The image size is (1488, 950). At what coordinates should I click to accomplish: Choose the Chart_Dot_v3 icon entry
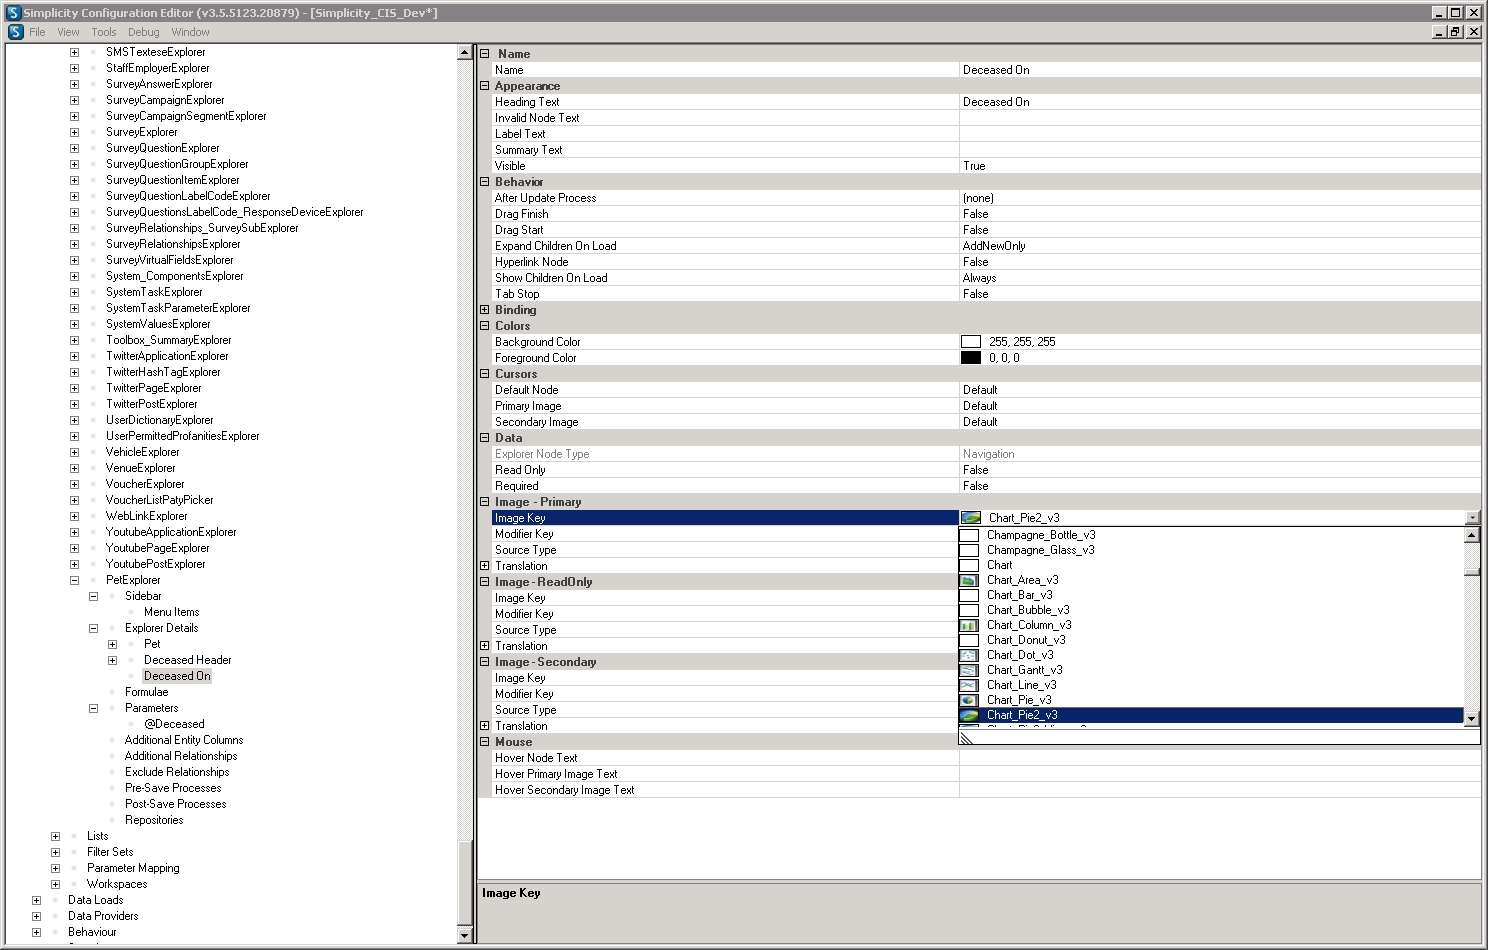pyautogui.click(x=968, y=655)
